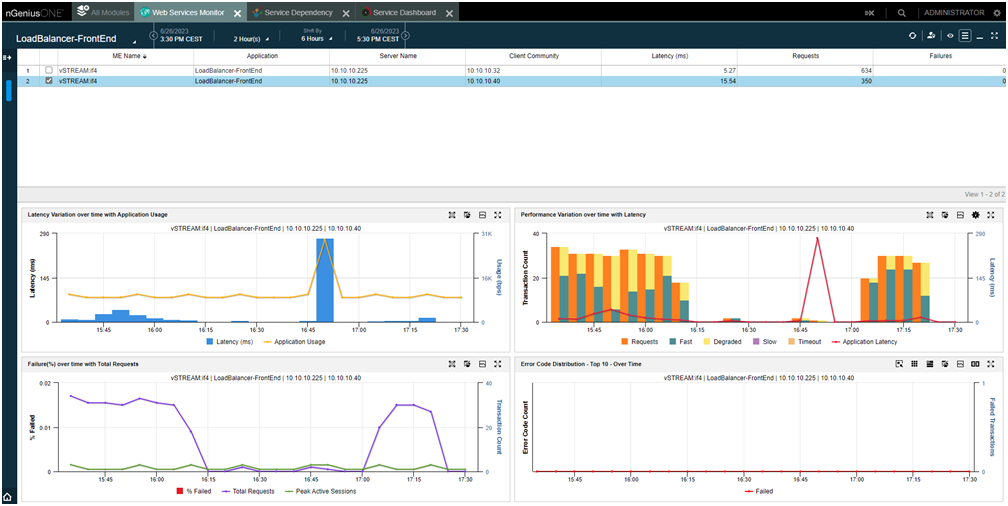Viewport: 1008px width, 506px height.
Task: Sort by Requests column header
Action: 805,56
